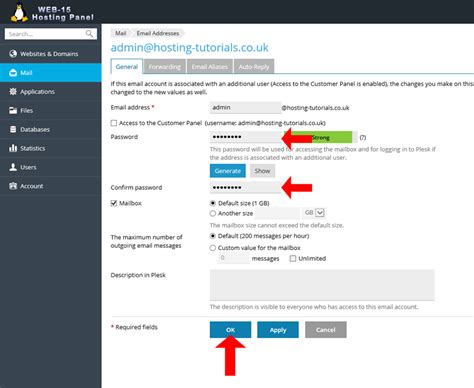Image resolution: width=474 pixels, height=388 pixels.
Task: Click the WEB-15 Hosting Panel title
Action: tap(62, 13)
